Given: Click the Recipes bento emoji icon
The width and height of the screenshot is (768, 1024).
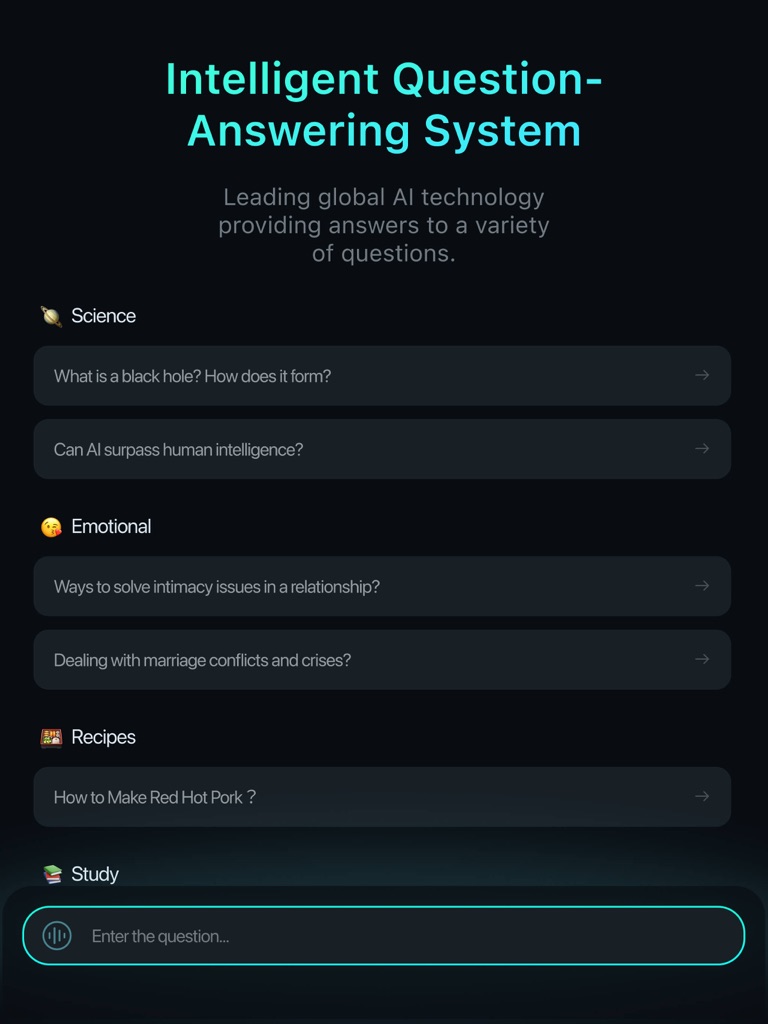Looking at the screenshot, I should tap(51, 738).
